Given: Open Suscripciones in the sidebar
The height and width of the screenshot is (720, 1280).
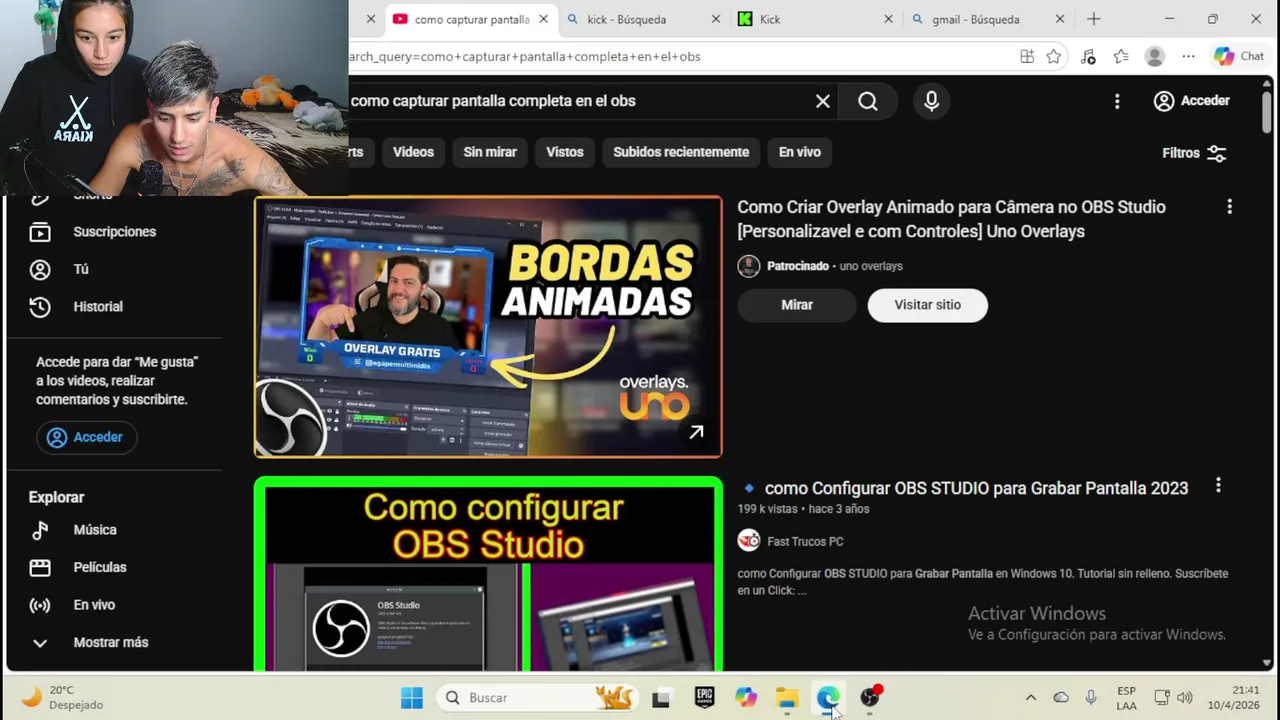Looking at the screenshot, I should click(x=115, y=232).
